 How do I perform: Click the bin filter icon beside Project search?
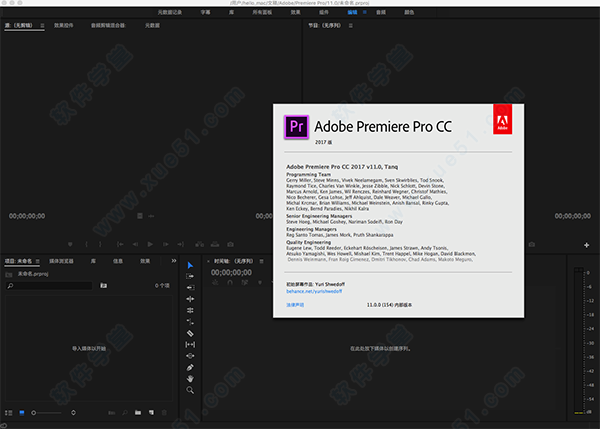(104, 285)
